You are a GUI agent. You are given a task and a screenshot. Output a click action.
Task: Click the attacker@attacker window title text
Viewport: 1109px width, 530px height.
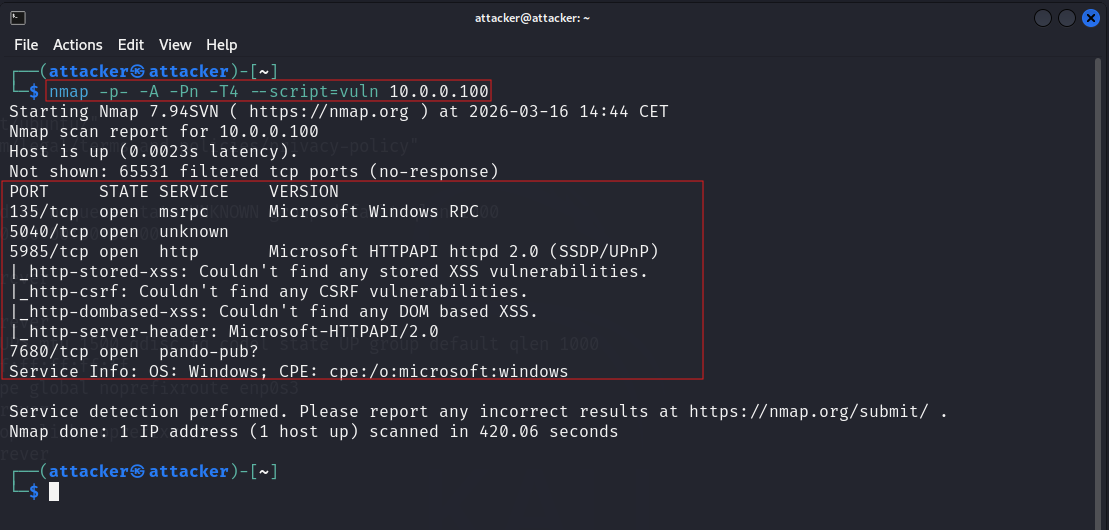532,18
